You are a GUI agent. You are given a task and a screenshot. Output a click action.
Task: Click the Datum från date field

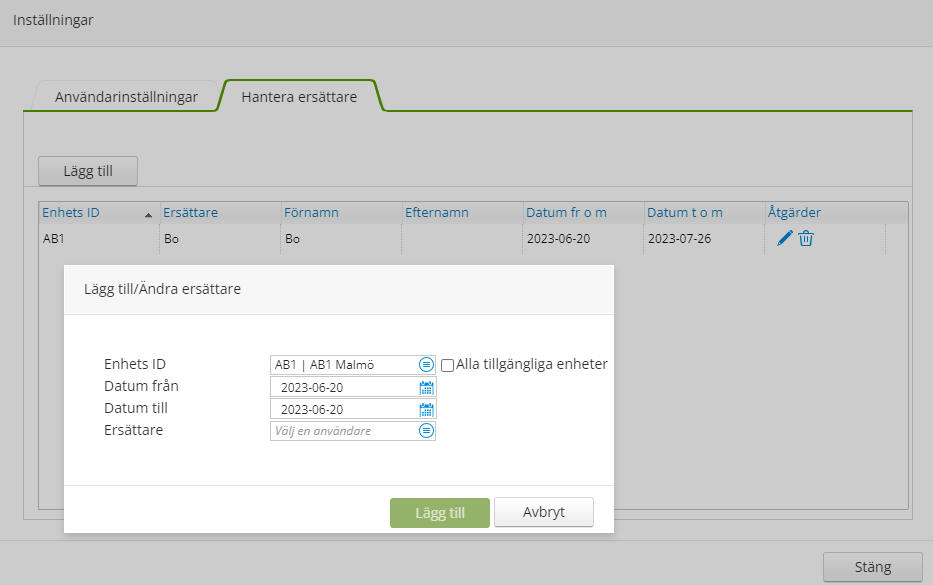[344, 387]
